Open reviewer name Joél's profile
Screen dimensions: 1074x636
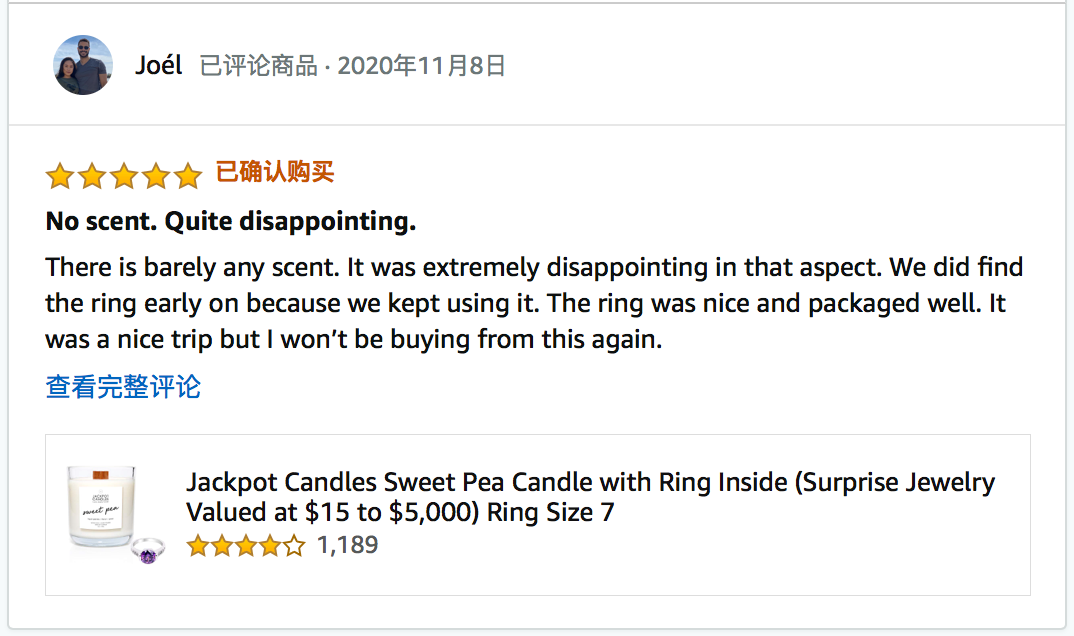(x=159, y=66)
